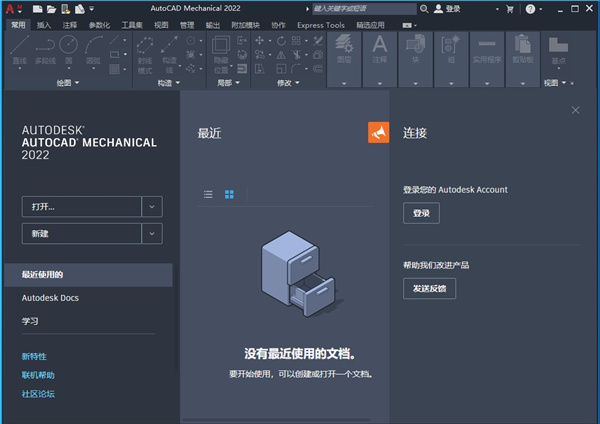The height and width of the screenshot is (424, 600).
Task: Expand the 打开 dropdown arrow
Action: click(x=152, y=206)
